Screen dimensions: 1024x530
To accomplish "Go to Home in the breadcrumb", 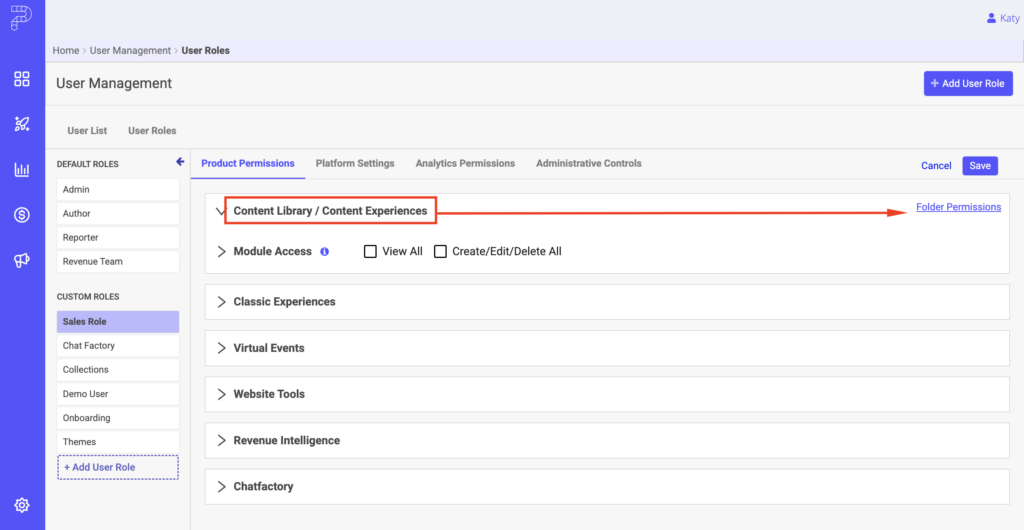I will pyautogui.click(x=66, y=50).
